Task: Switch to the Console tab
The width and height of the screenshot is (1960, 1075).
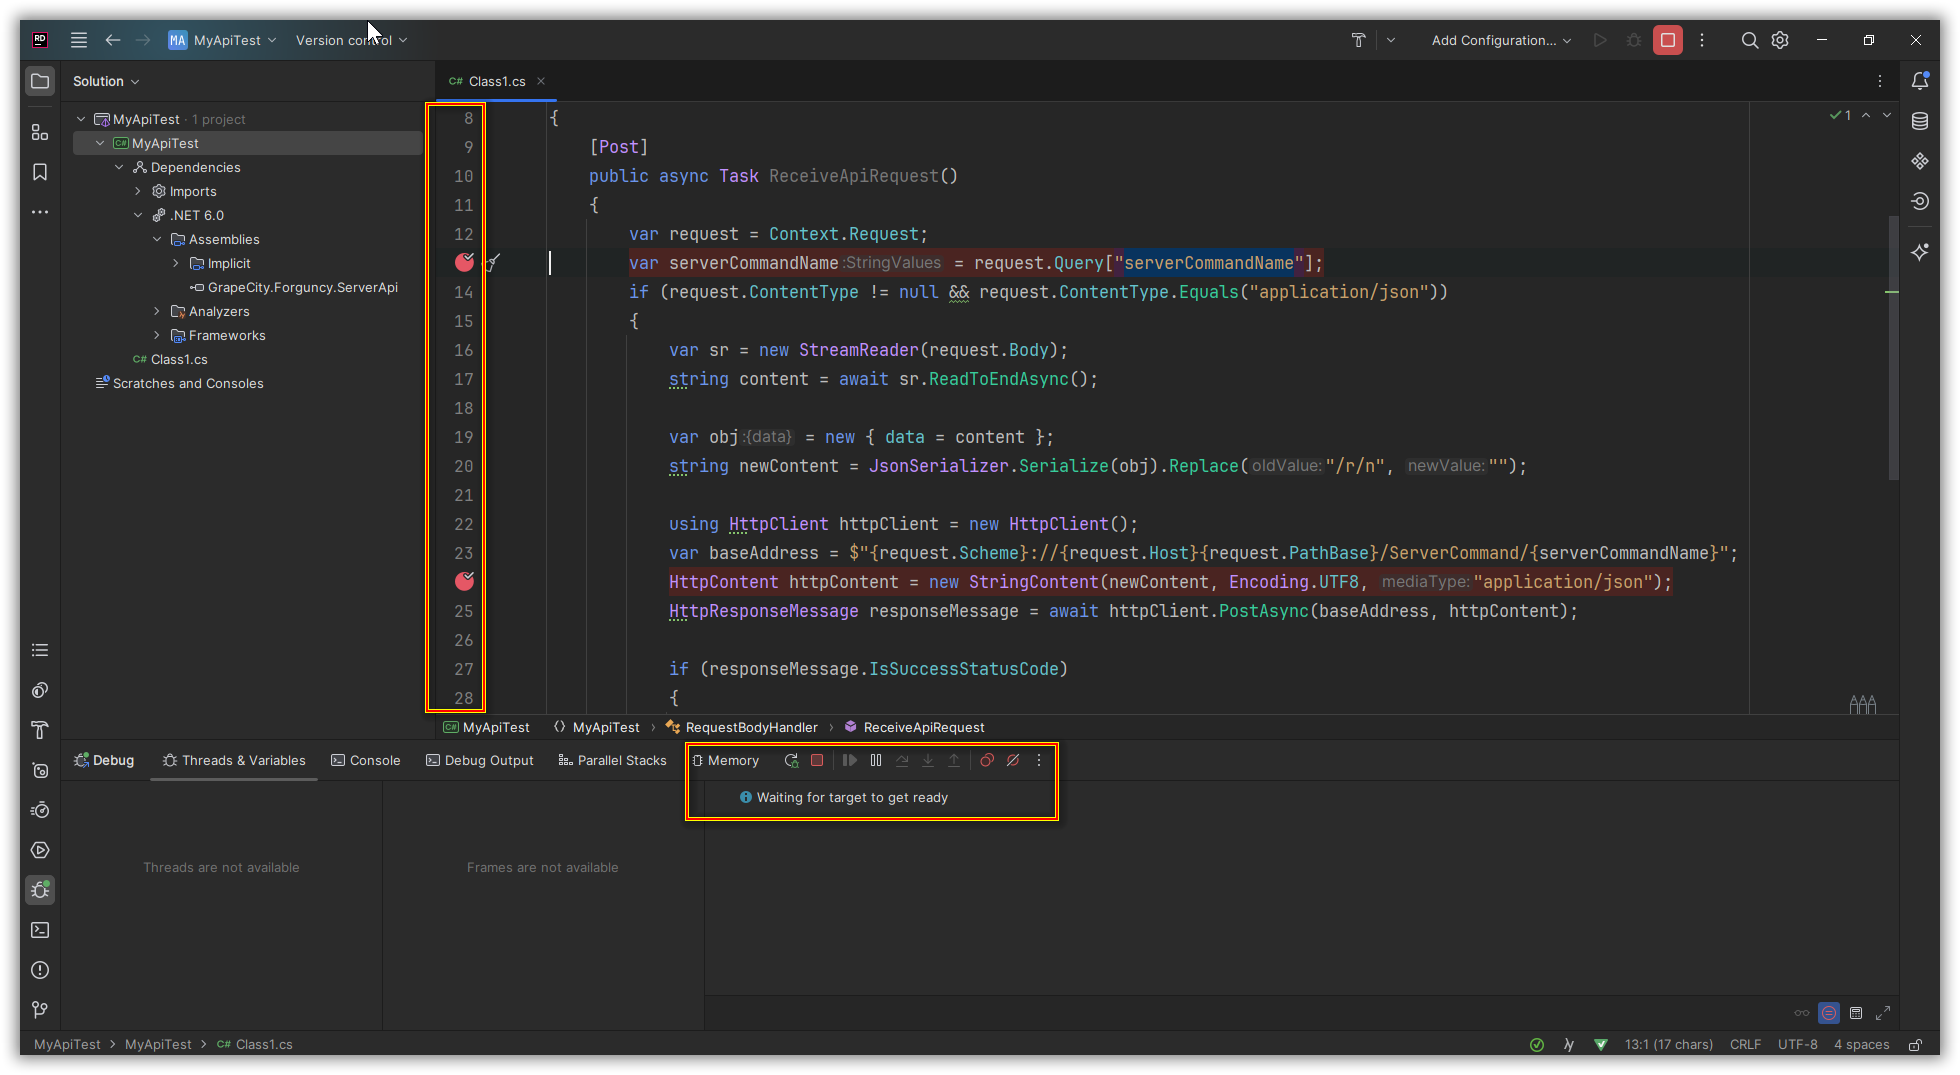Action: [x=366, y=761]
